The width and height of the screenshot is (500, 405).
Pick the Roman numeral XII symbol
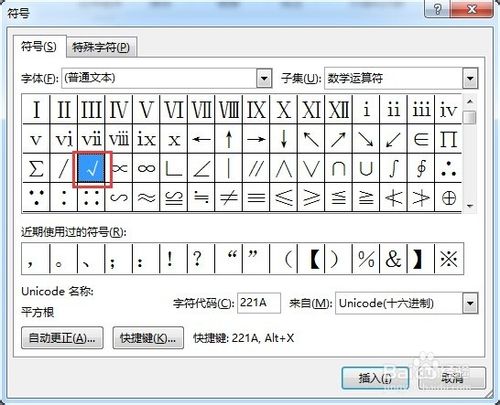click(338, 109)
